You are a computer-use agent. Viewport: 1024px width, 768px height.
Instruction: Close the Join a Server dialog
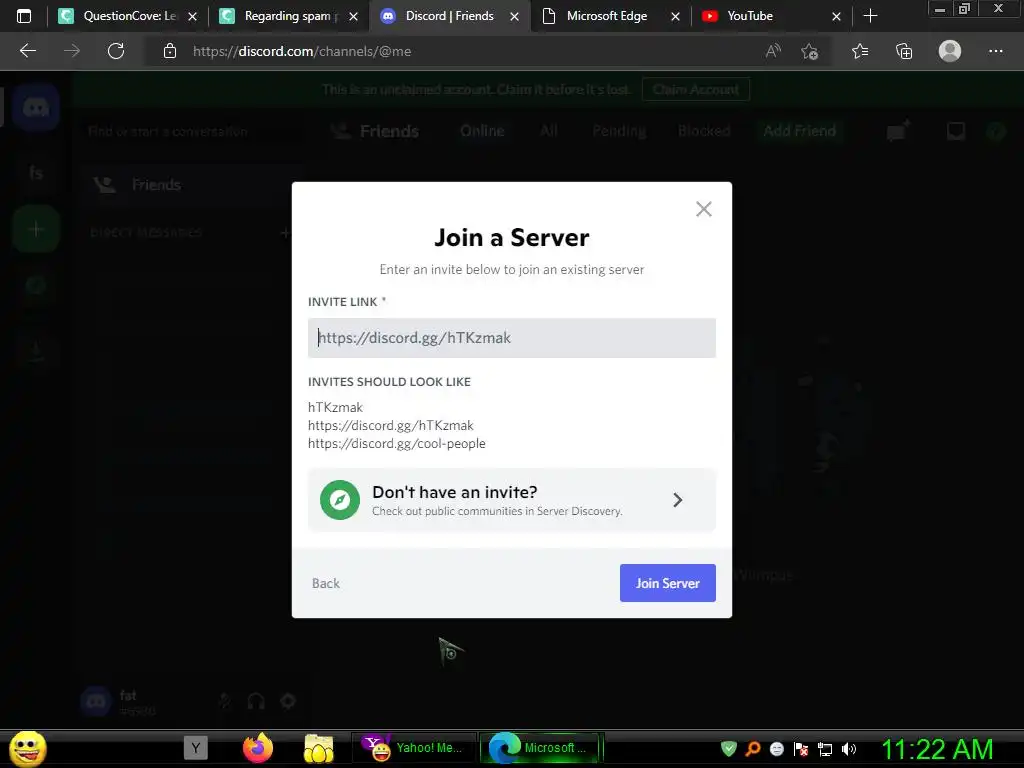pos(703,209)
